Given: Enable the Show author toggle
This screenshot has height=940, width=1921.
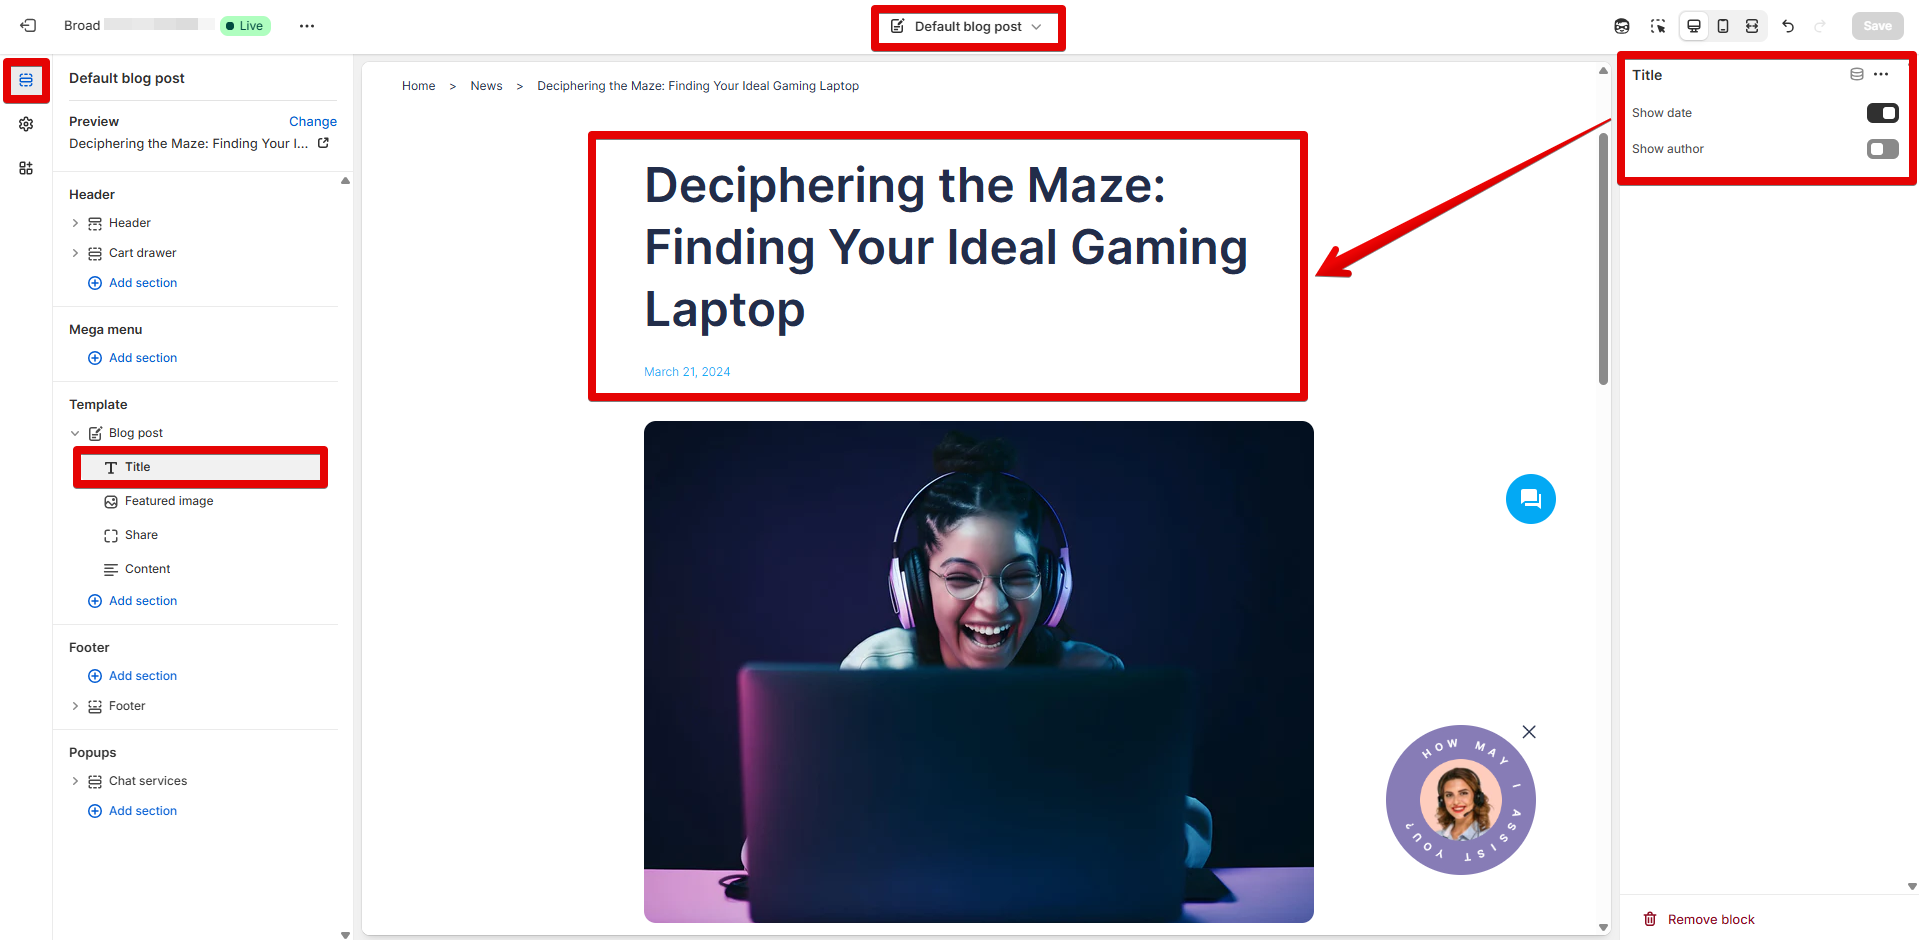Looking at the screenshot, I should click(x=1882, y=149).
